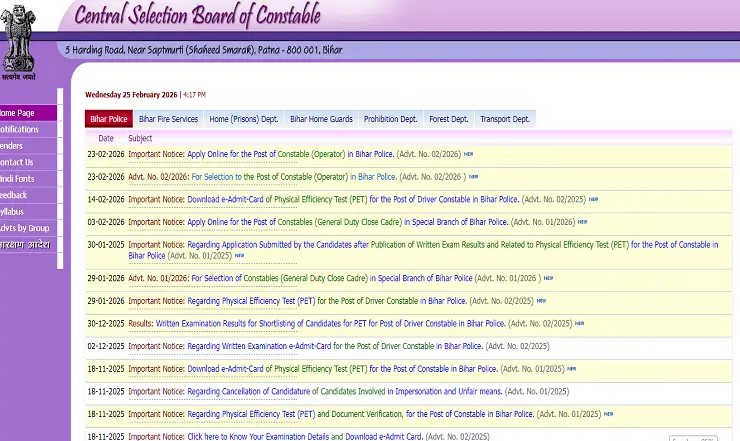
Task: Click NEW badge beside 23-02-2026 Apply Online notice
Action: coord(469,154)
